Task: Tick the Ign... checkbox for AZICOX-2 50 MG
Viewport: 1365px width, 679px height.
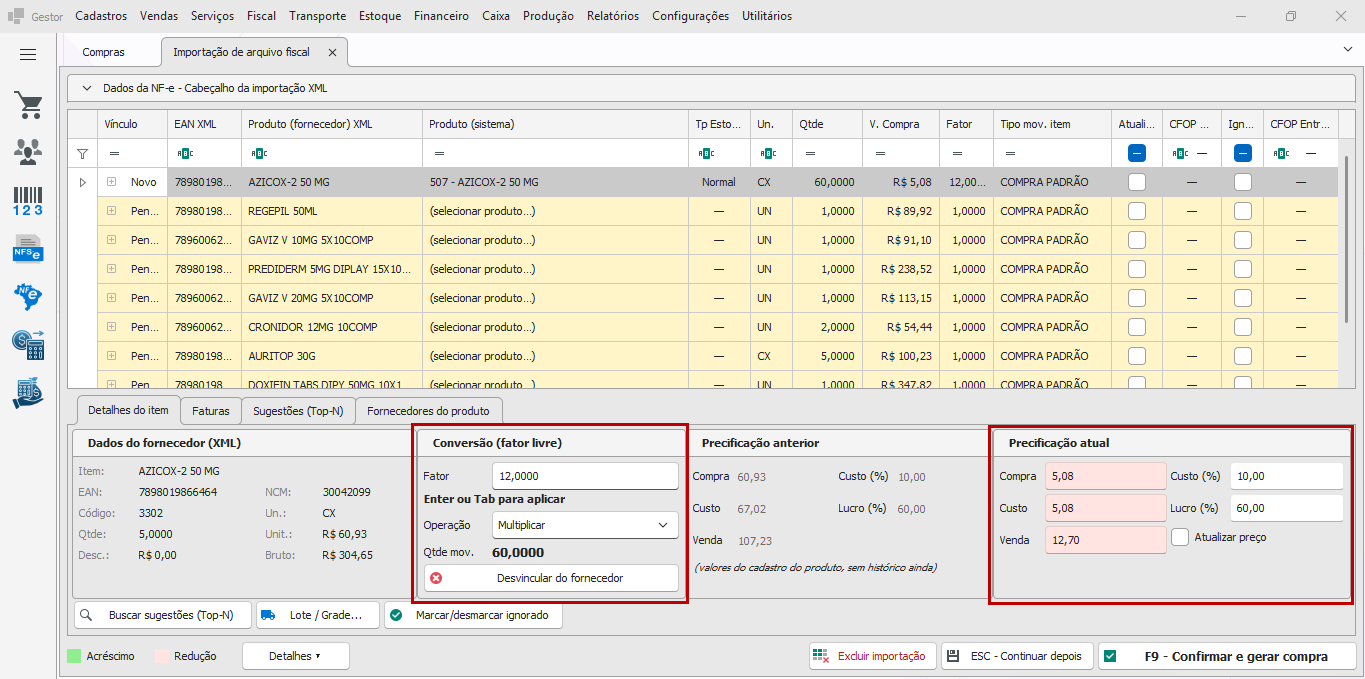Action: 1242,183
